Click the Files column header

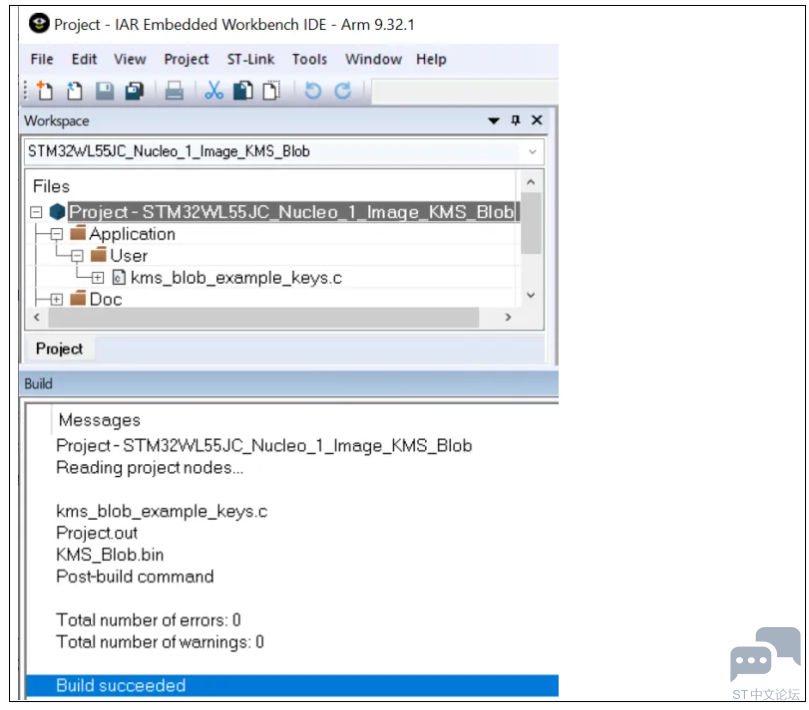click(51, 186)
